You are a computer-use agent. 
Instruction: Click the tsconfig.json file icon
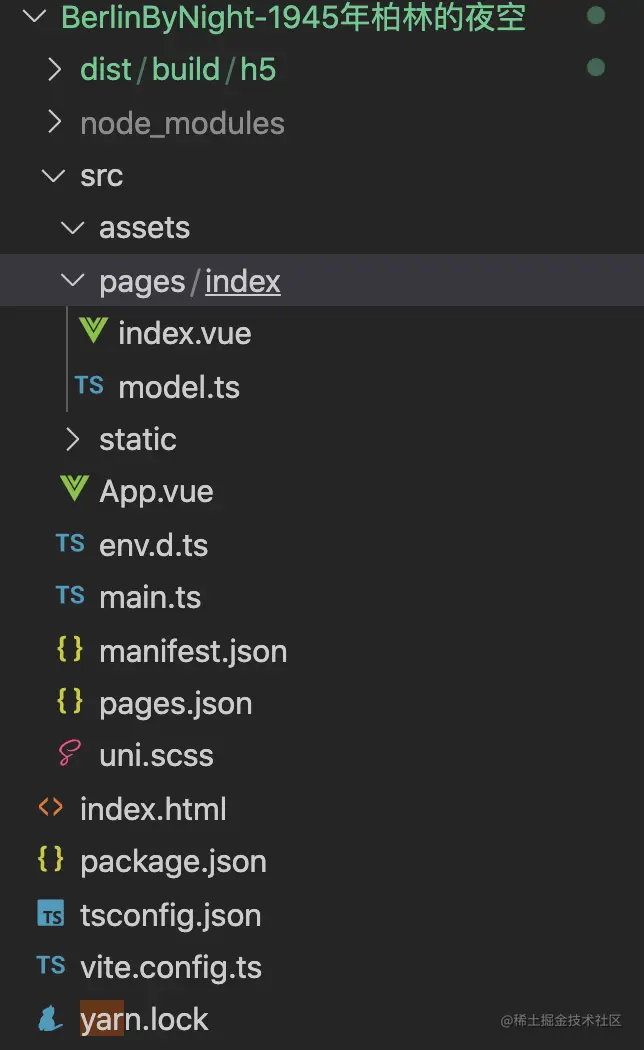tap(50, 914)
